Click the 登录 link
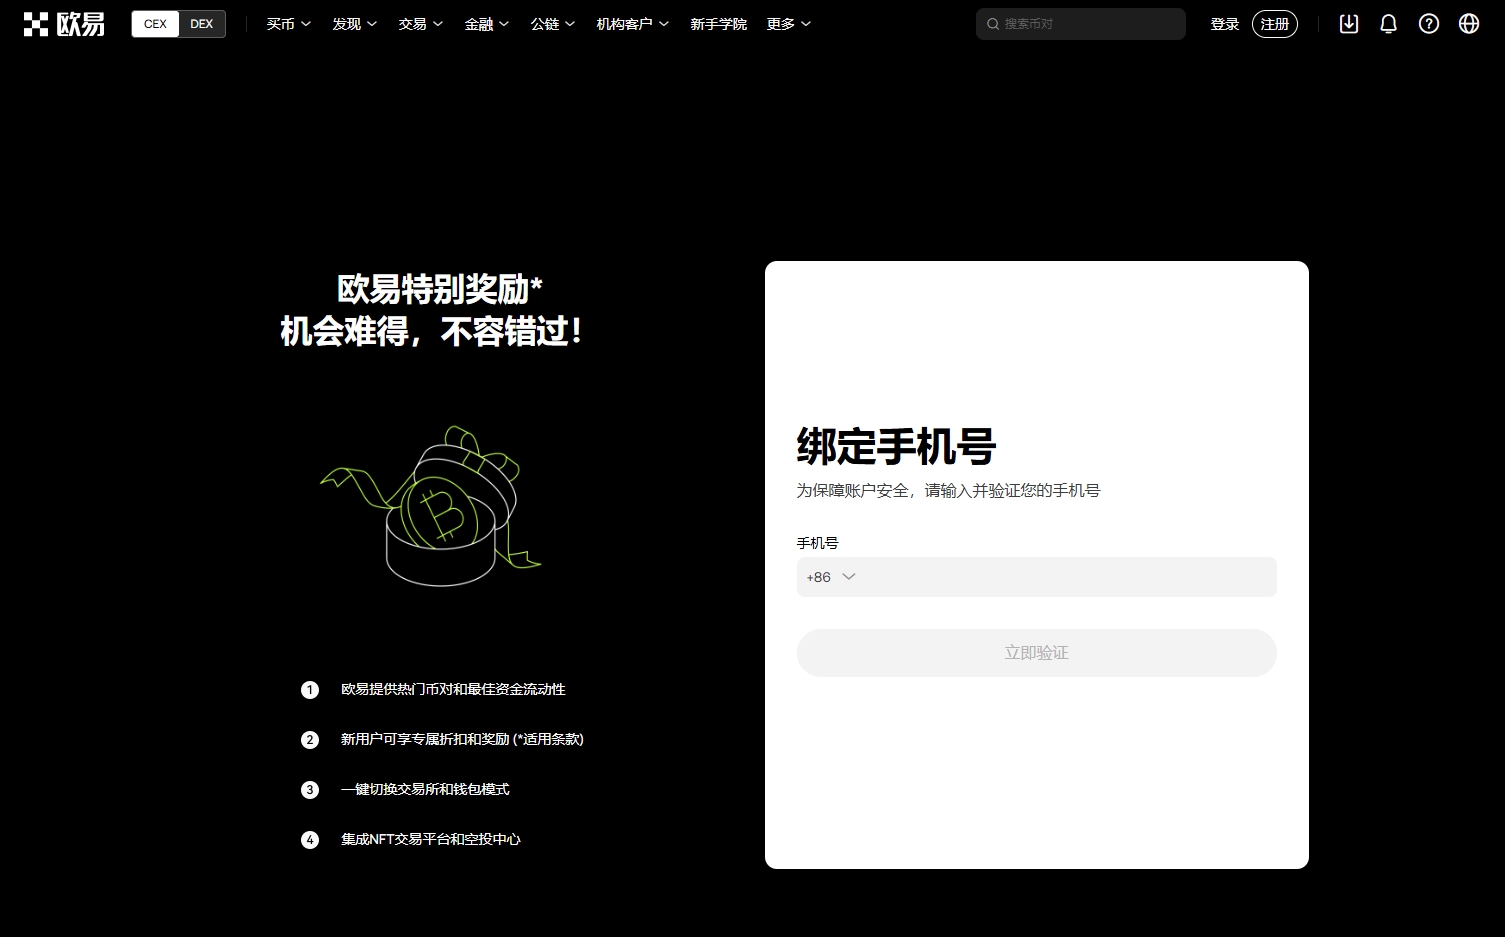 pyautogui.click(x=1224, y=23)
